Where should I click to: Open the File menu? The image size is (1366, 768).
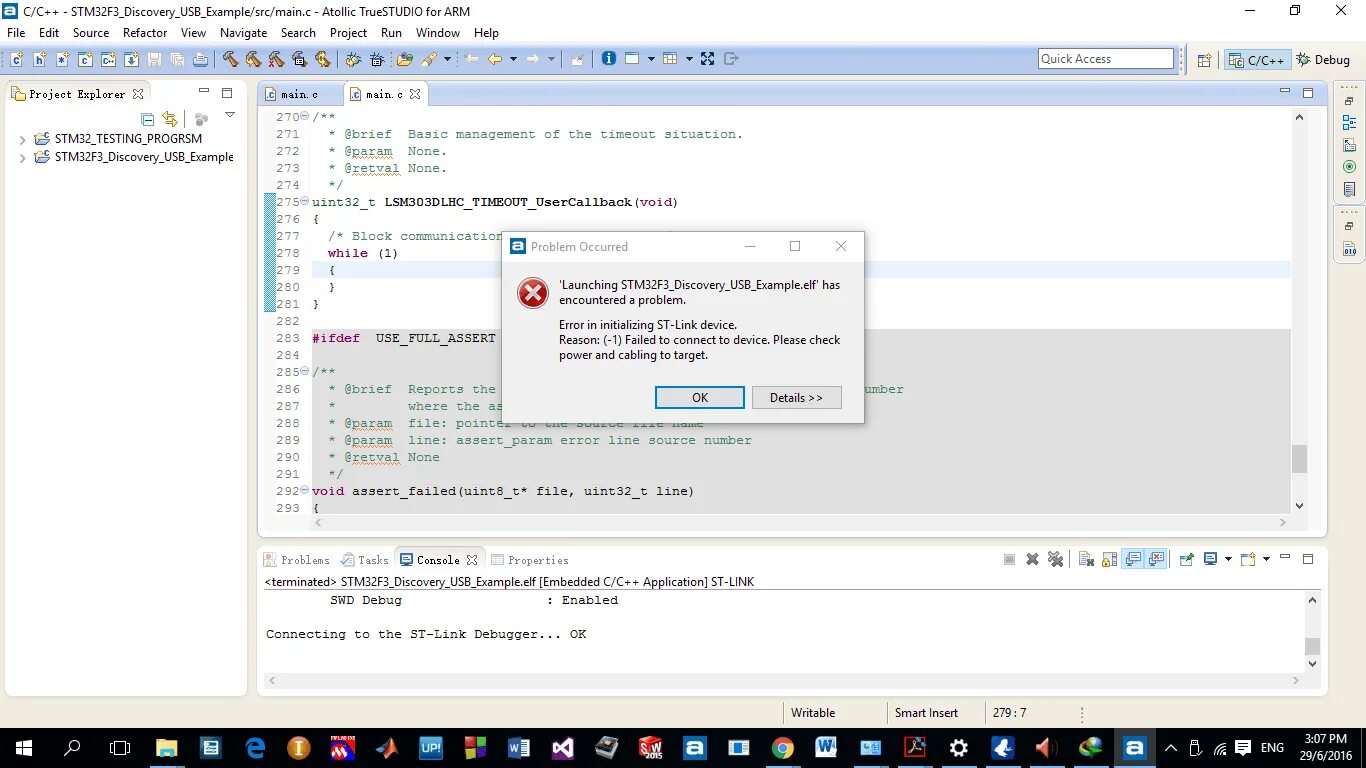16,33
